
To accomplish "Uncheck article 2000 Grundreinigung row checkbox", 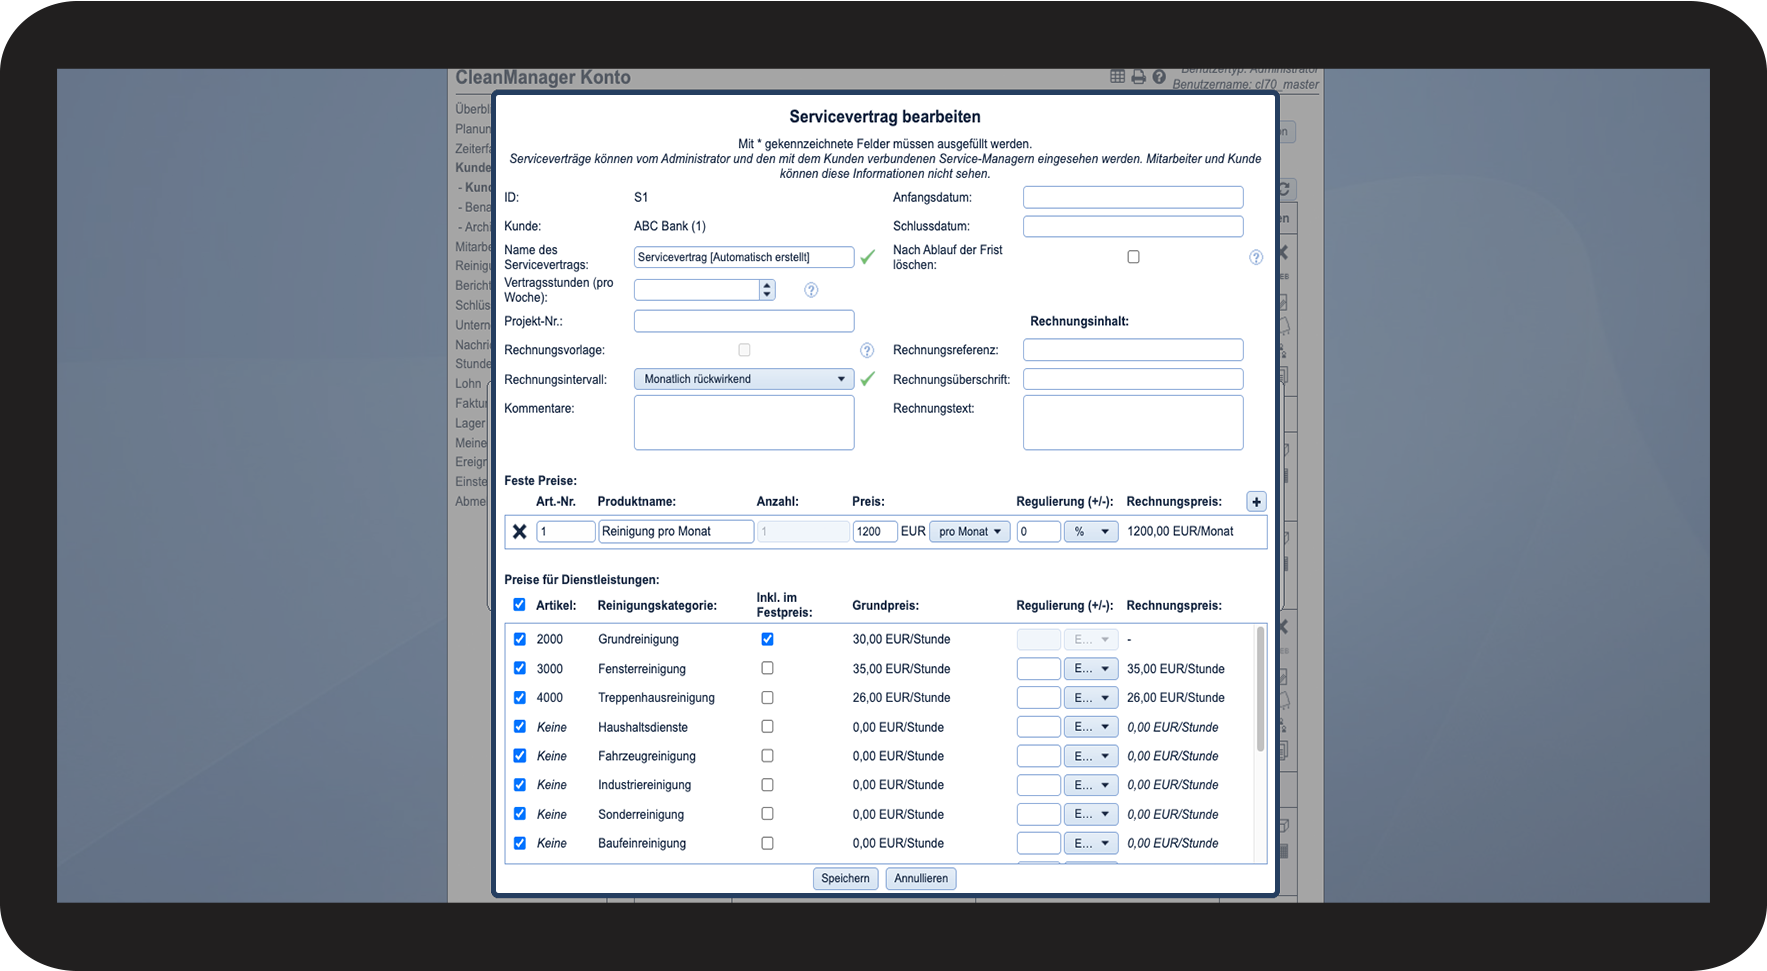I will pyautogui.click(x=519, y=639).
